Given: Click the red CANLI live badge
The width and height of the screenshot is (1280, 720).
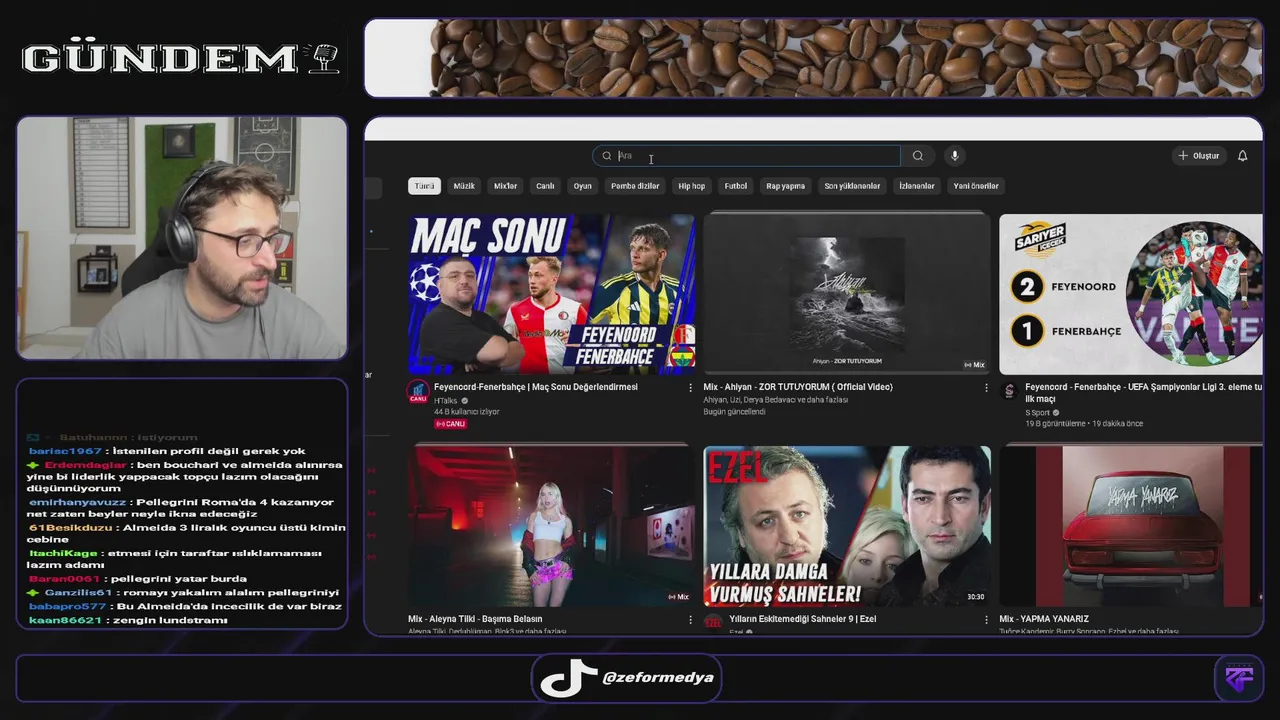Looking at the screenshot, I should coord(451,424).
